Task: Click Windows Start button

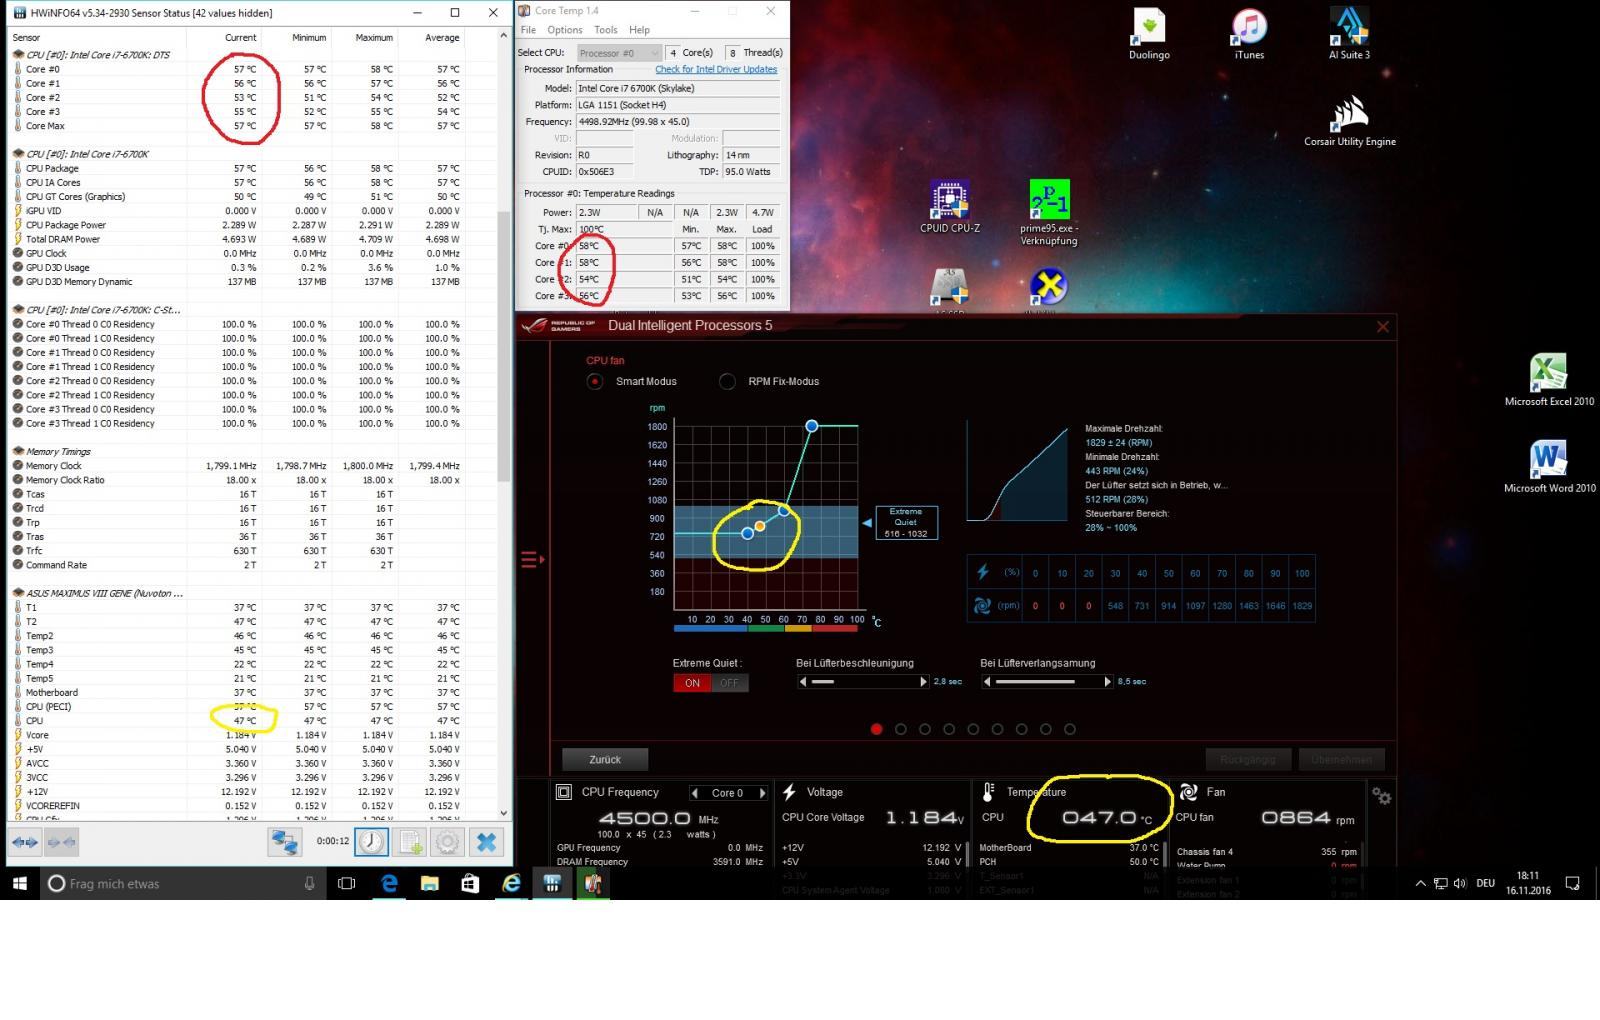Action: click(19, 883)
